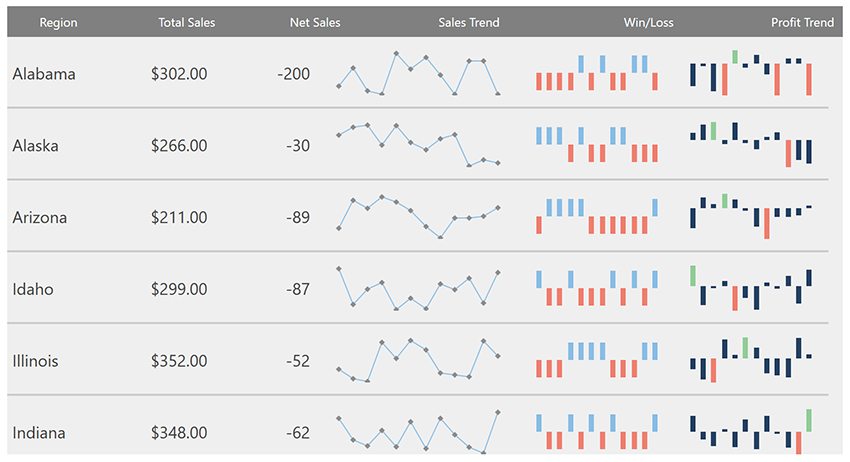Image resolution: width=850 pixels, height=462 pixels.
Task: Click the Net Sales column header
Action: point(314,22)
